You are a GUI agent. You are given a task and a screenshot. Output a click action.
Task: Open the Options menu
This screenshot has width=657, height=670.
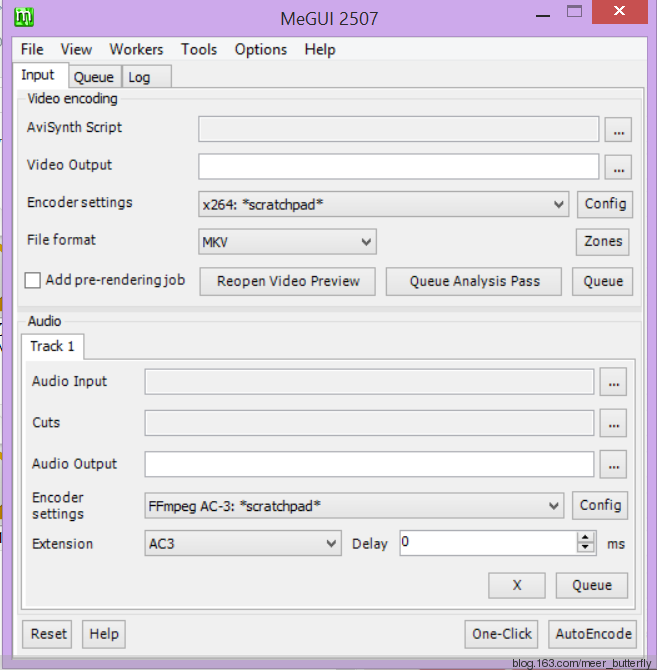coord(261,50)
